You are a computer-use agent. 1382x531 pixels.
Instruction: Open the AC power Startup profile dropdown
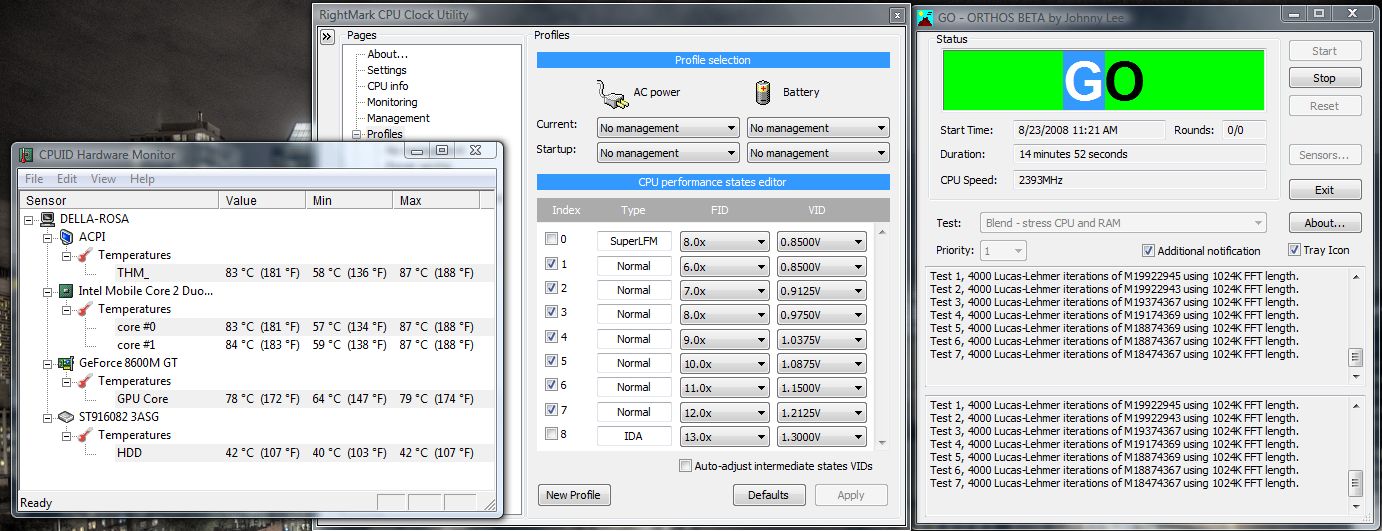[668, 153]
